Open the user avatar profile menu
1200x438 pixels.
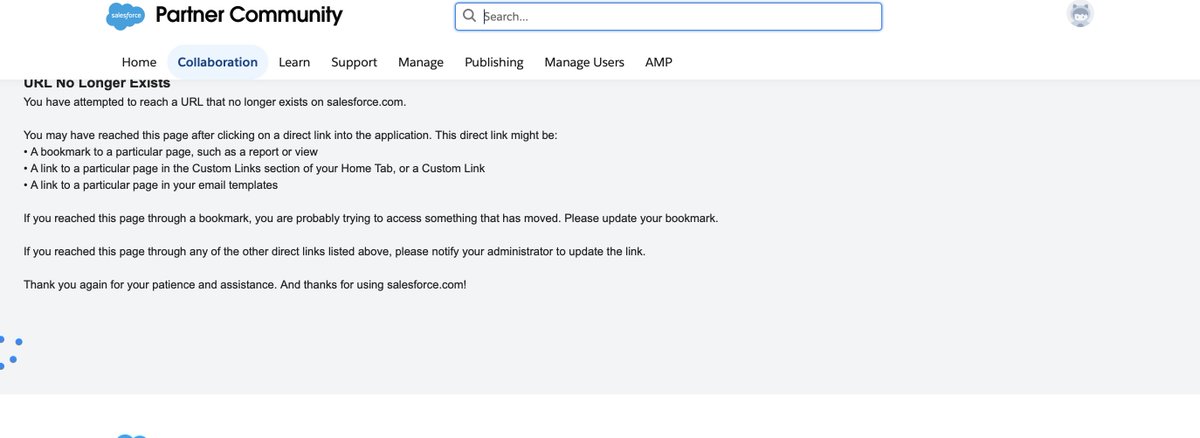1080,14
